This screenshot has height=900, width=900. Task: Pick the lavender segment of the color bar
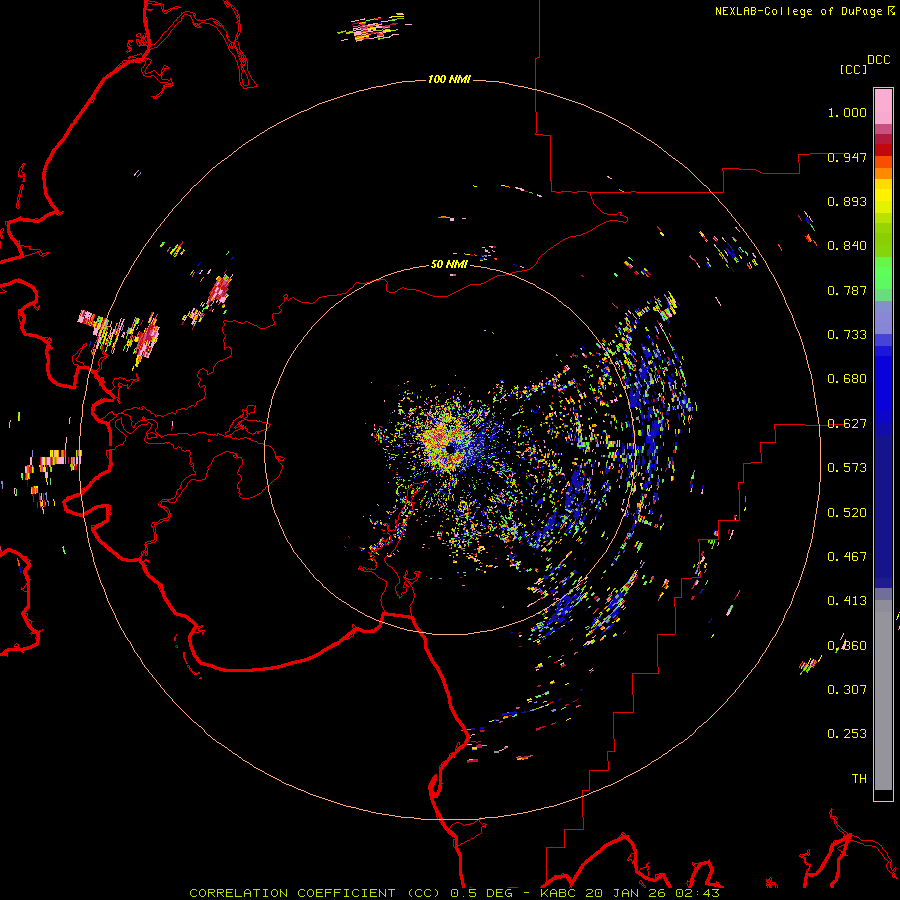[x=883, y=318]
